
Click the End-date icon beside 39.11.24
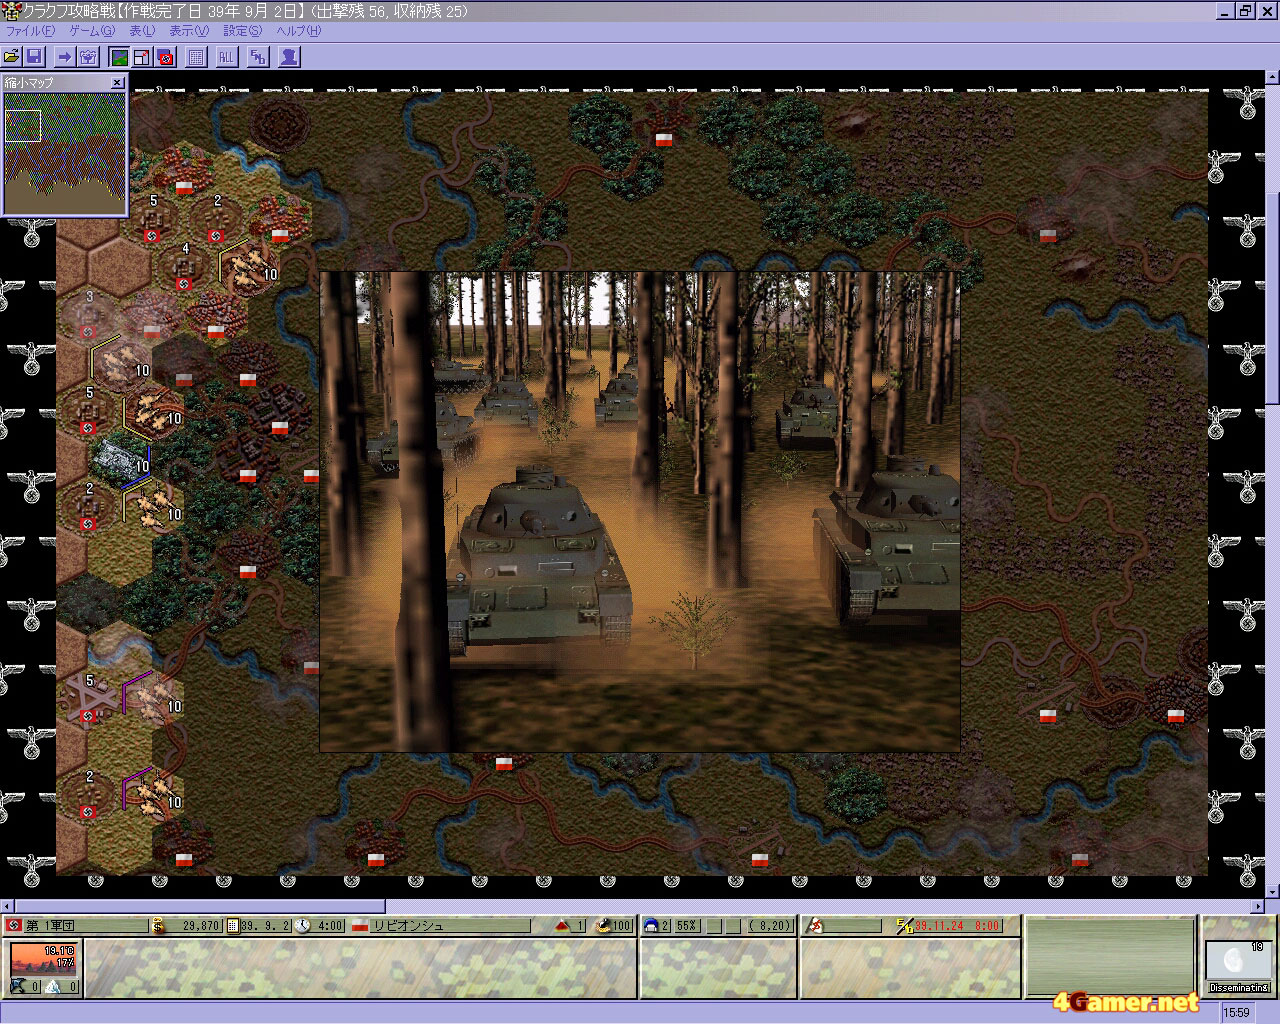click(906, 925)
